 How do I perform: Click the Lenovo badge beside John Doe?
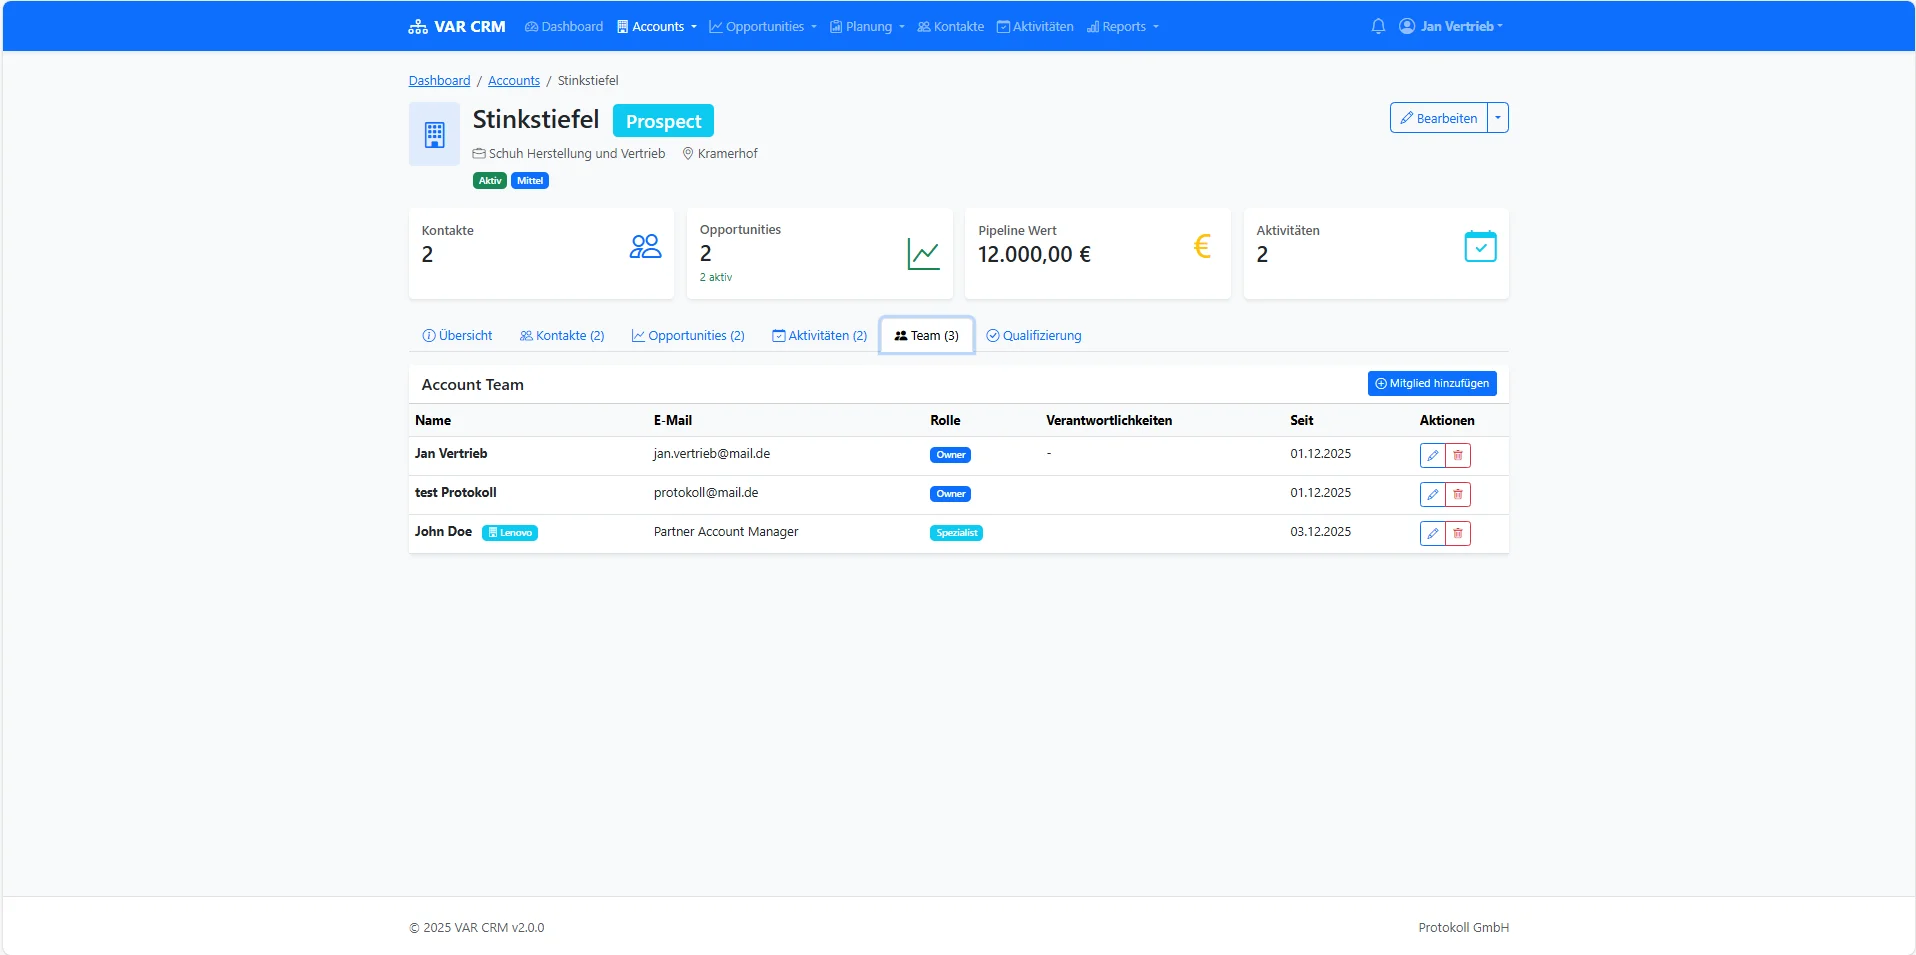(x=510, y=533)
